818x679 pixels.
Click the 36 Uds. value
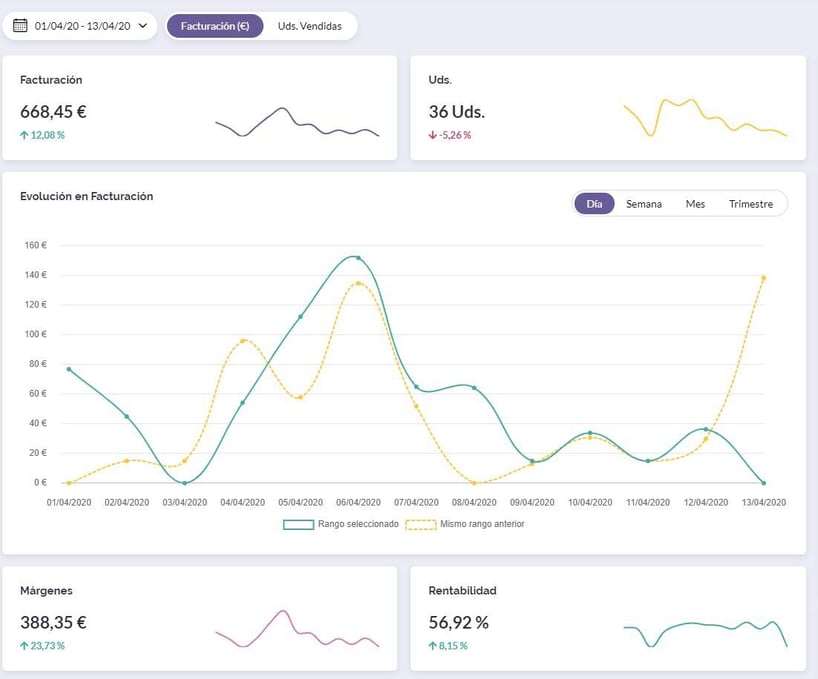[456, 112]
